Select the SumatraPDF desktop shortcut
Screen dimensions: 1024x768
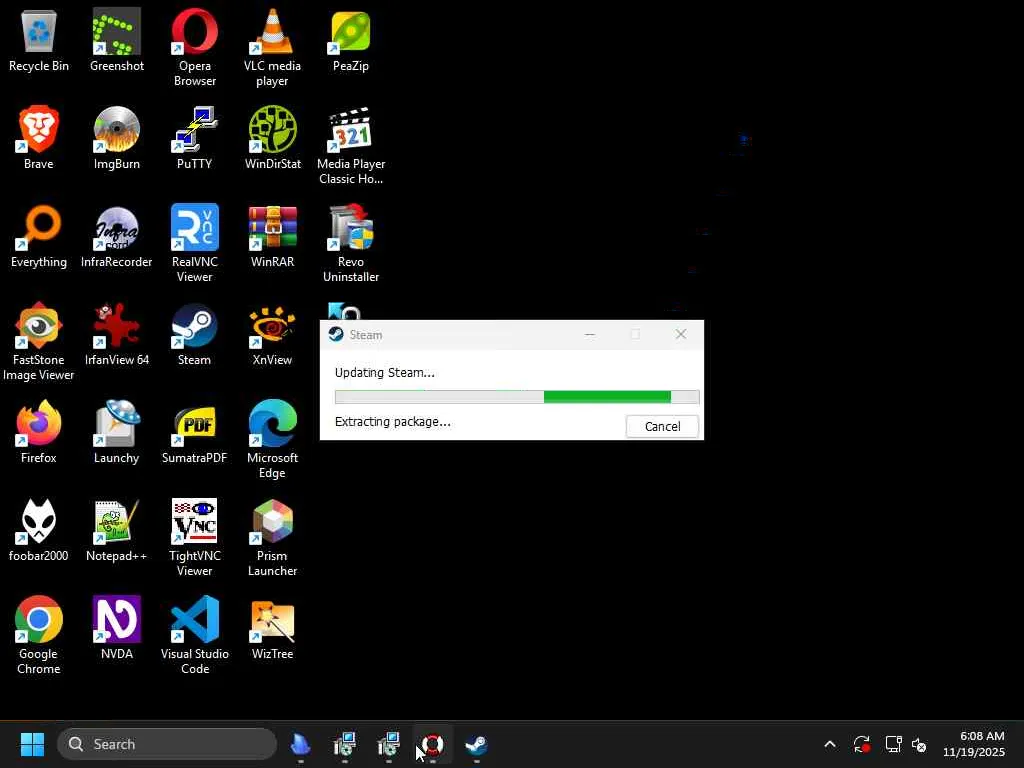pos(195,432)
